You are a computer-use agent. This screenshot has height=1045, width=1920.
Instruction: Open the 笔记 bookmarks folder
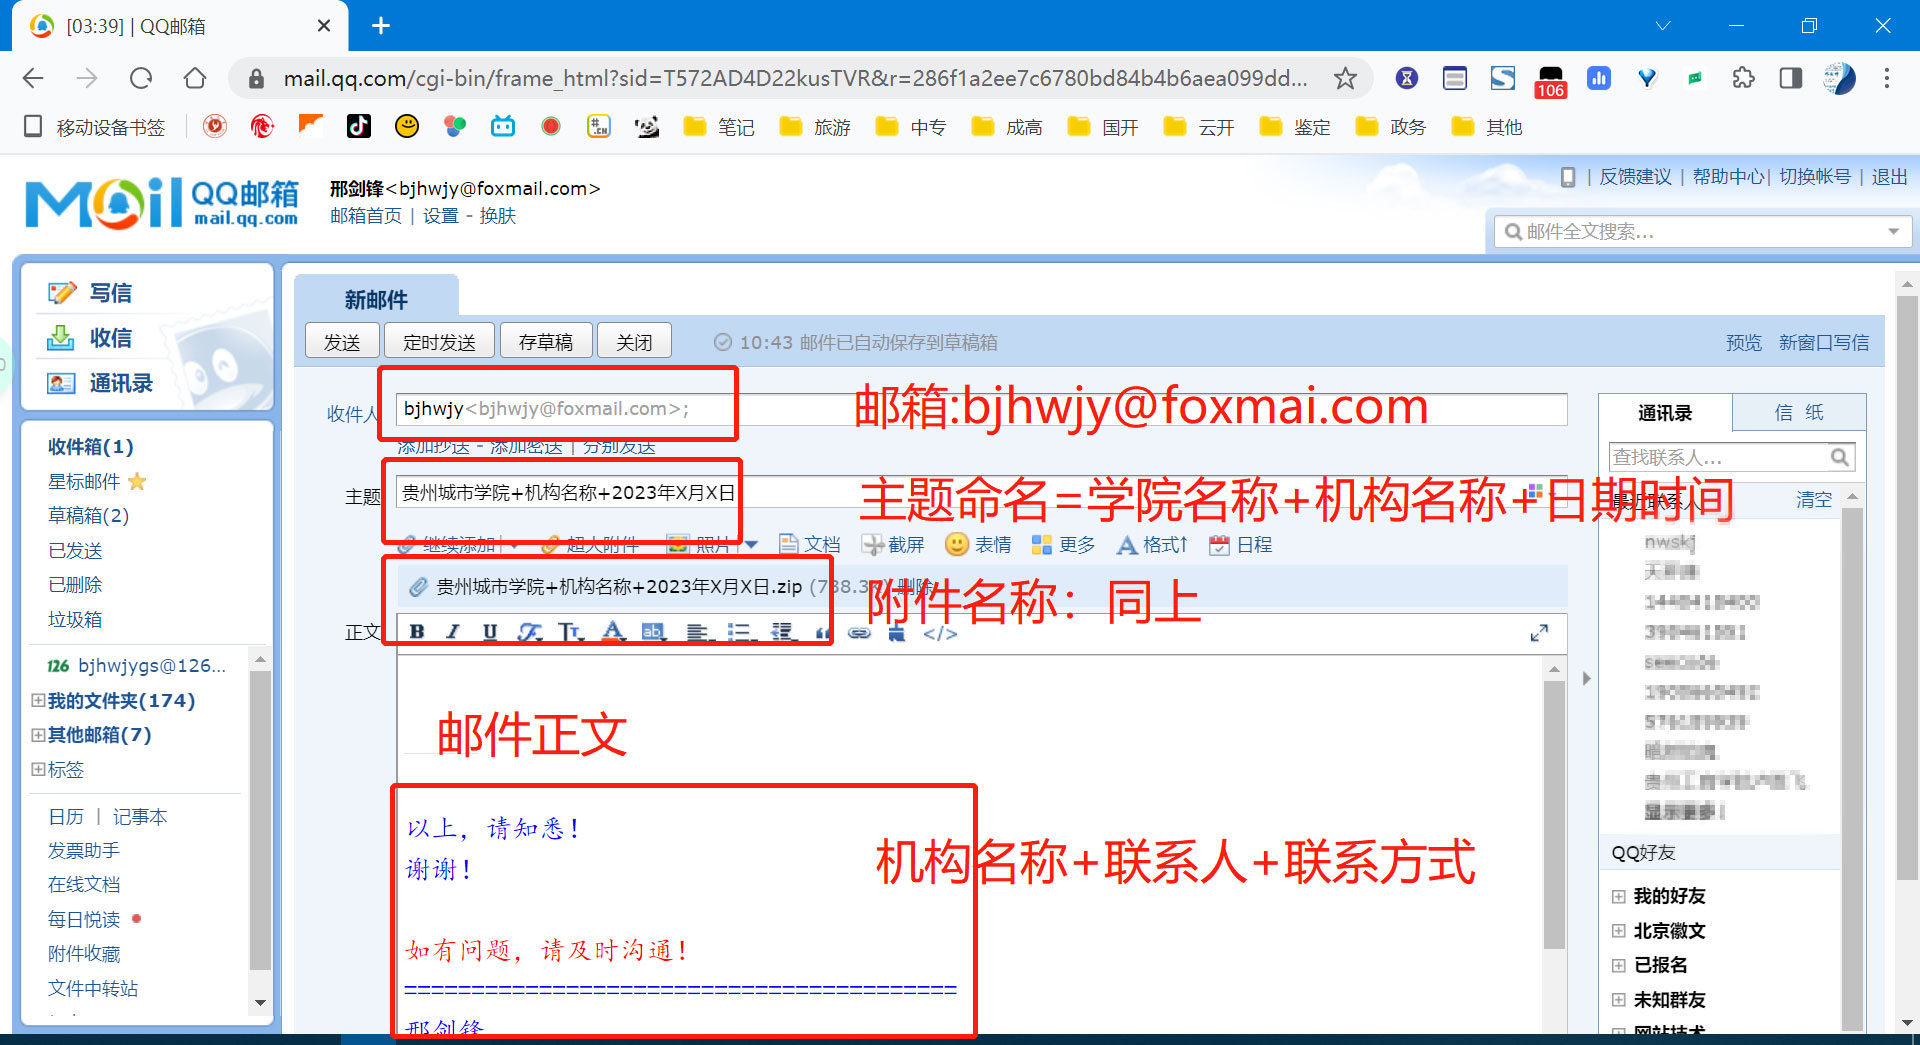tap(719, 127)
